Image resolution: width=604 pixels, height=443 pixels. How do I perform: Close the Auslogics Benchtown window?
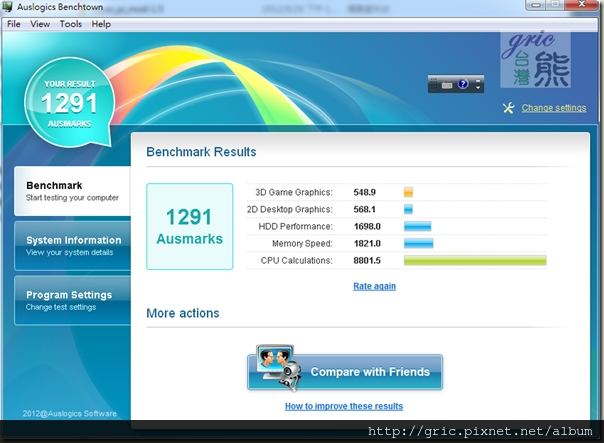[582, 5]
